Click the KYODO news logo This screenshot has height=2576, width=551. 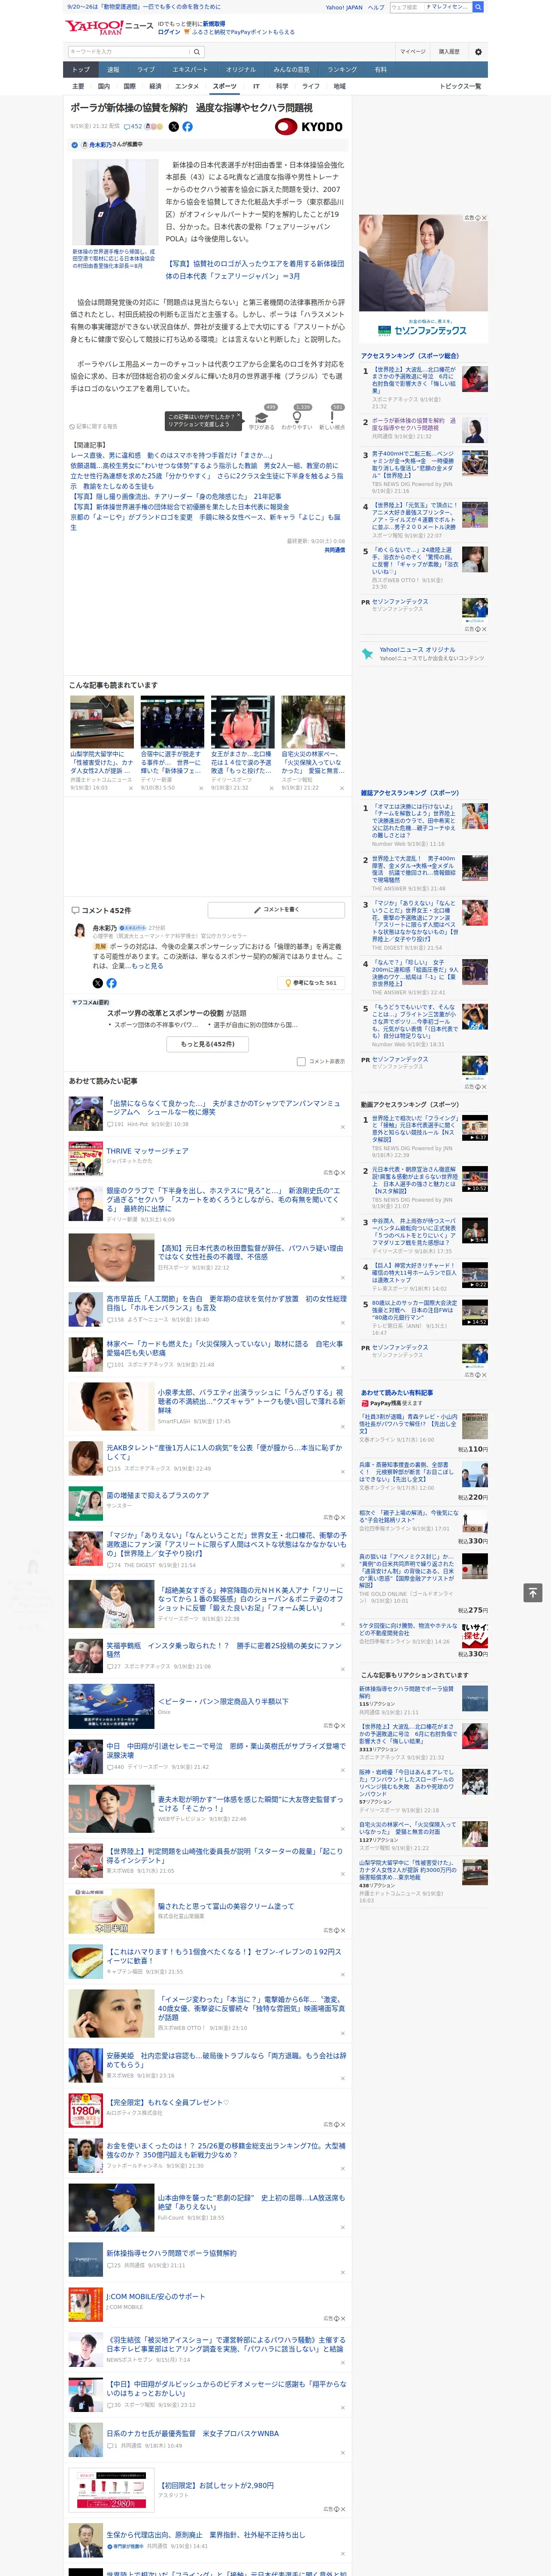[309, 127]
